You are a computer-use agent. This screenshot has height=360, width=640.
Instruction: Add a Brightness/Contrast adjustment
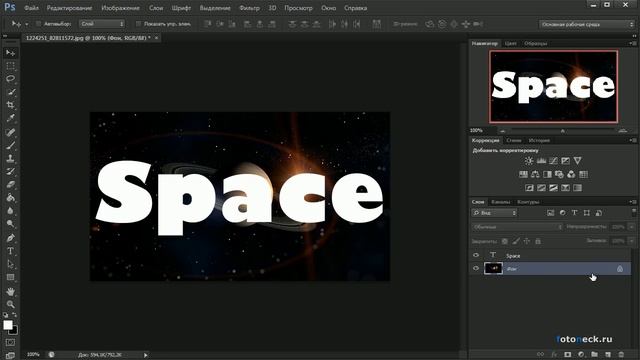click(x=529, y=160)
